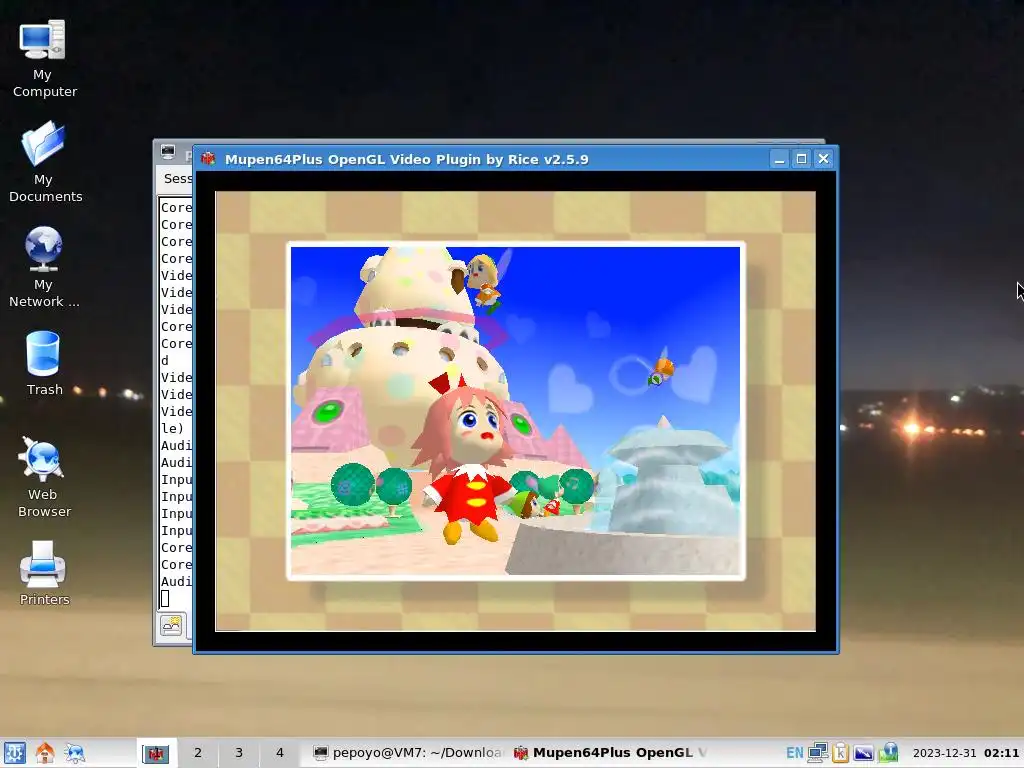Click the rightmost system tray icon before the clock
This screenshot has width=1024, height=768.
(888, 753)
